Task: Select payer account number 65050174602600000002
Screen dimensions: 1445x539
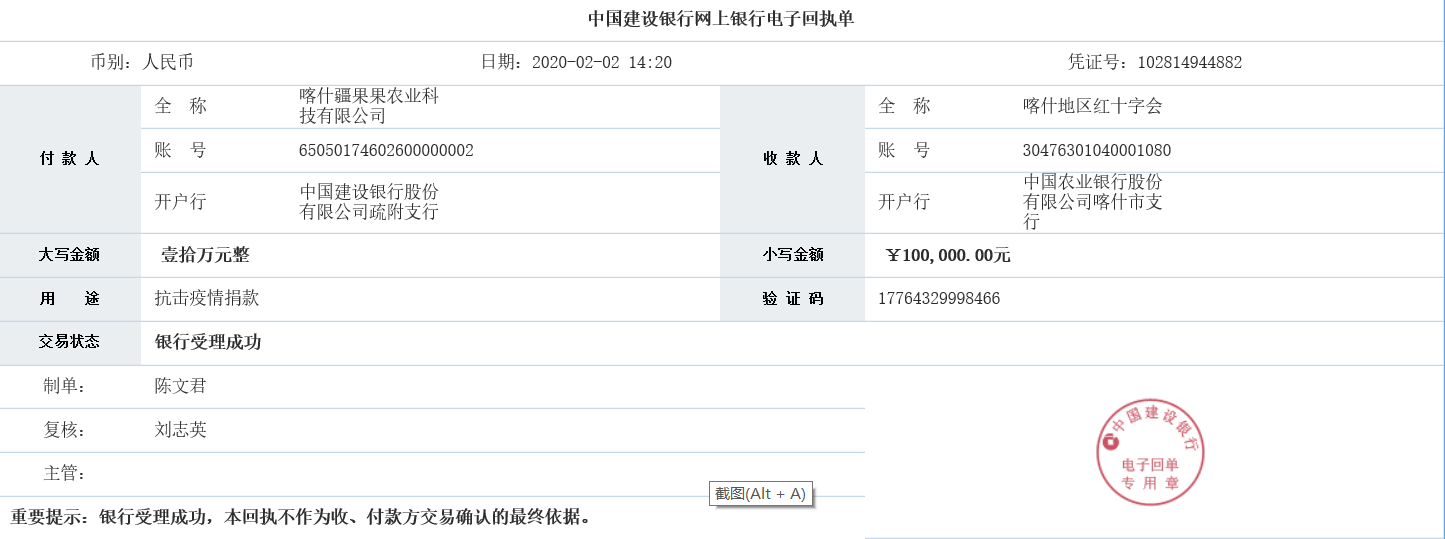Action: point(386,151)
